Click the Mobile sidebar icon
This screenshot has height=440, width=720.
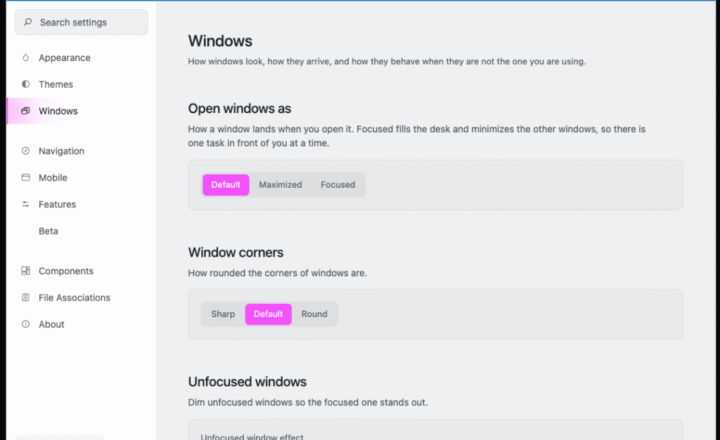pyautogui.click(x=26, y=177)
